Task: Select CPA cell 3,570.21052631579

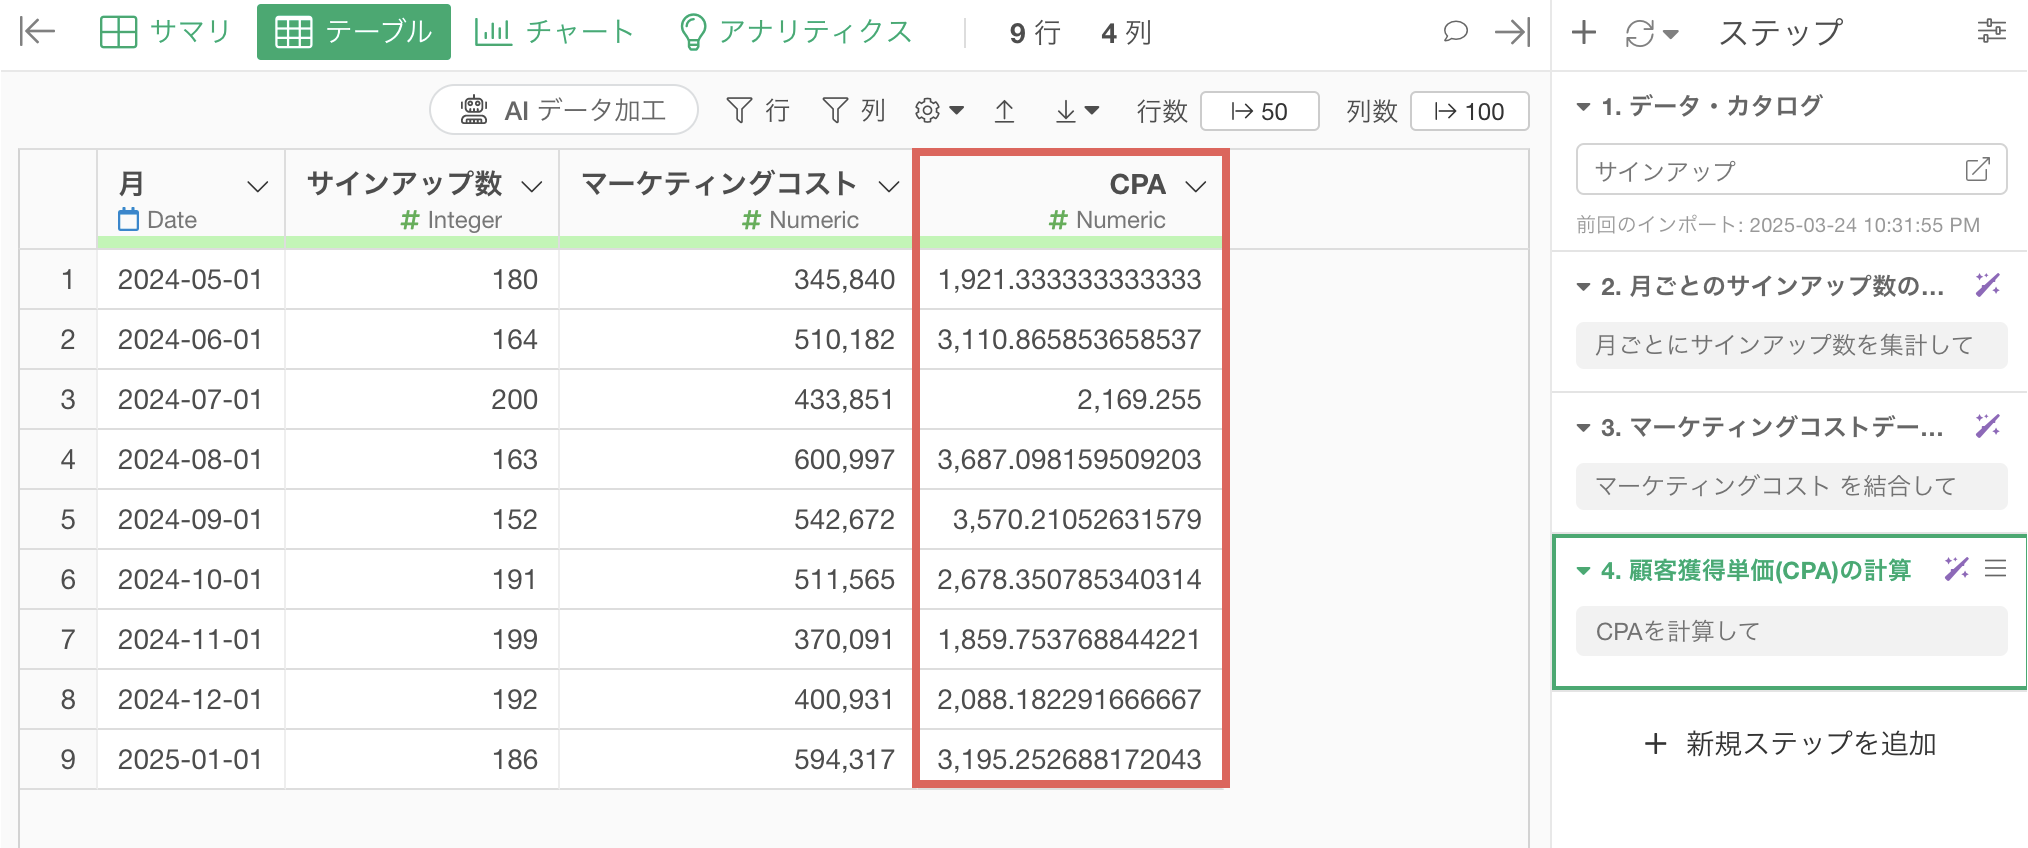Action: pyautogui.click(x=1070, y=520)
